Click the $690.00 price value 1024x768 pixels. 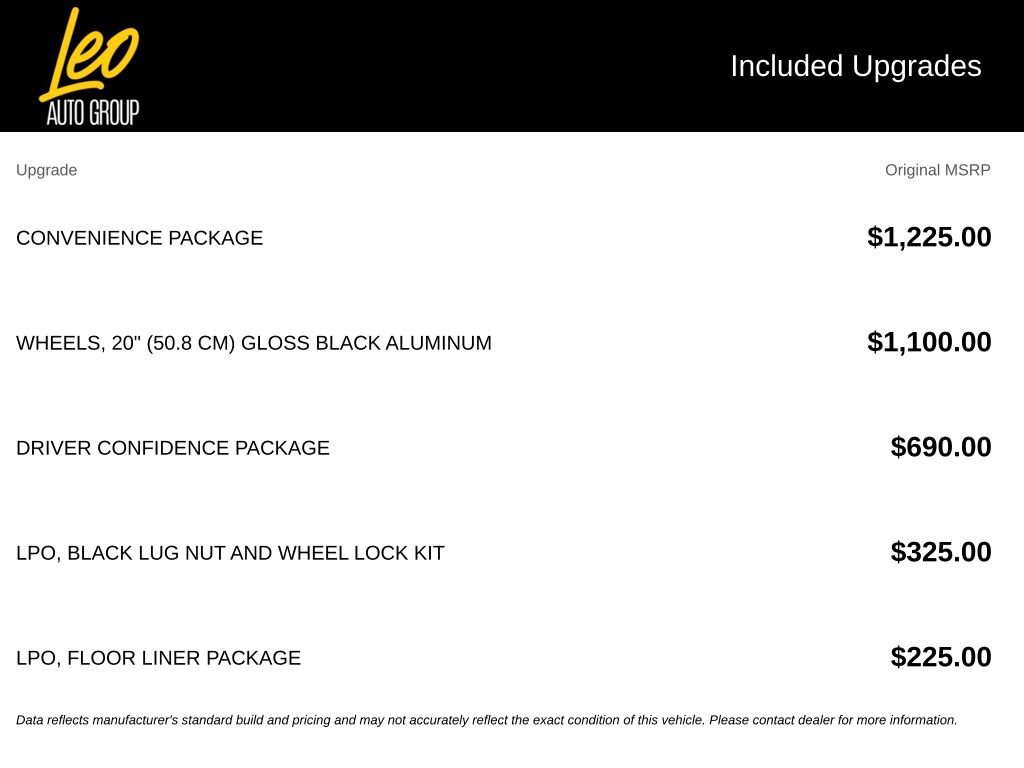point(940,447)
